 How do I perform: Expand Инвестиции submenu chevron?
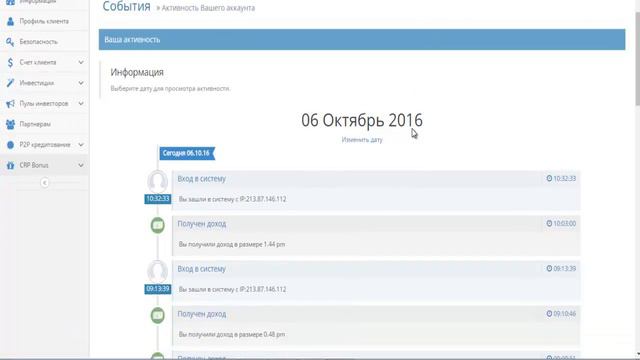[x=81, y=83]
